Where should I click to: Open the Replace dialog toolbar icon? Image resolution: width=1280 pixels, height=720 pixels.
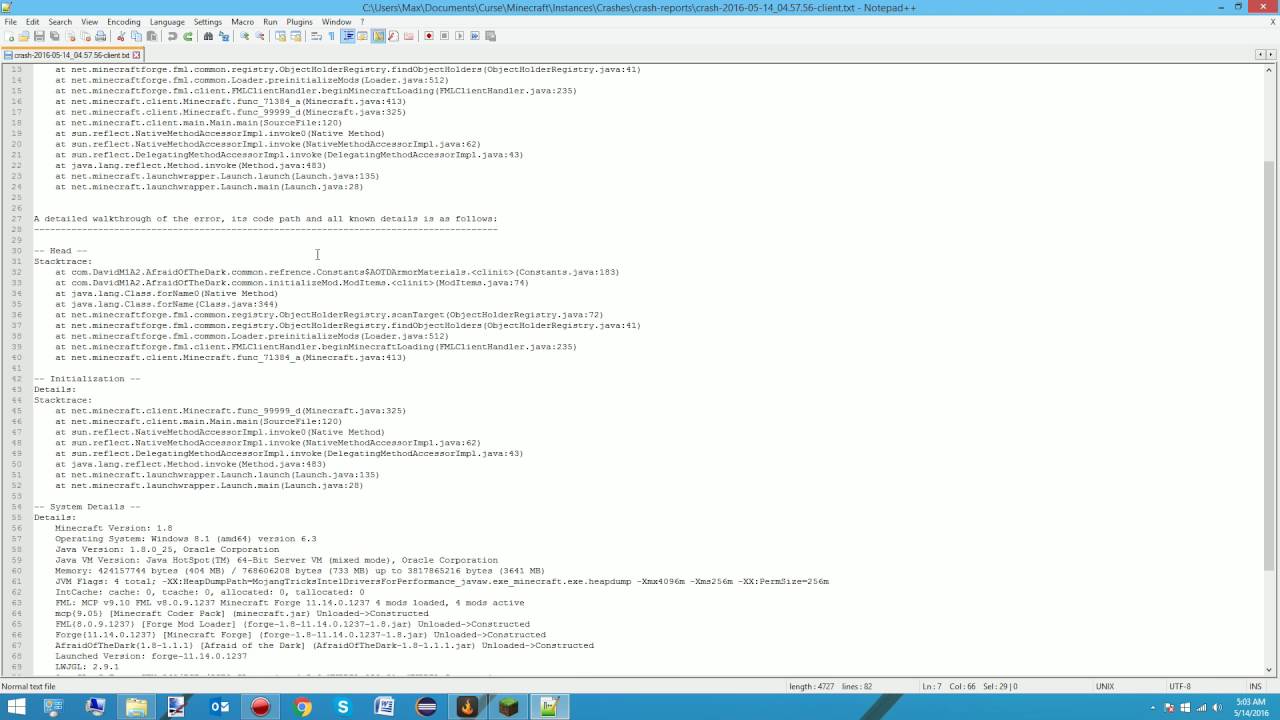[x=223, y=36]
